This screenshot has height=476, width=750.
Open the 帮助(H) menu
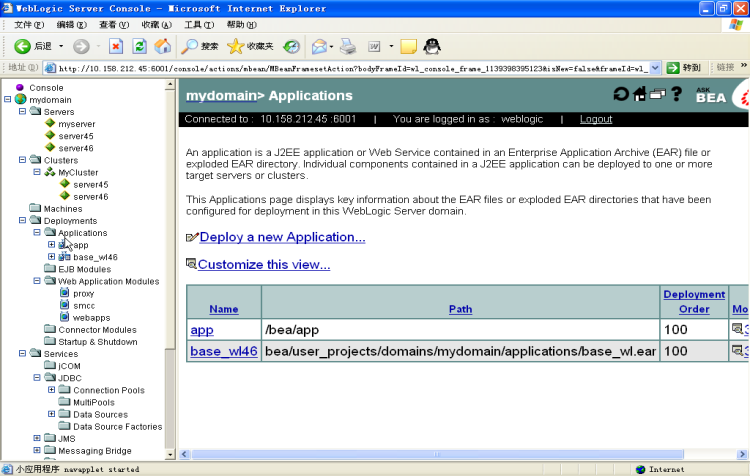pyautogui.click(x=242, y=24)
